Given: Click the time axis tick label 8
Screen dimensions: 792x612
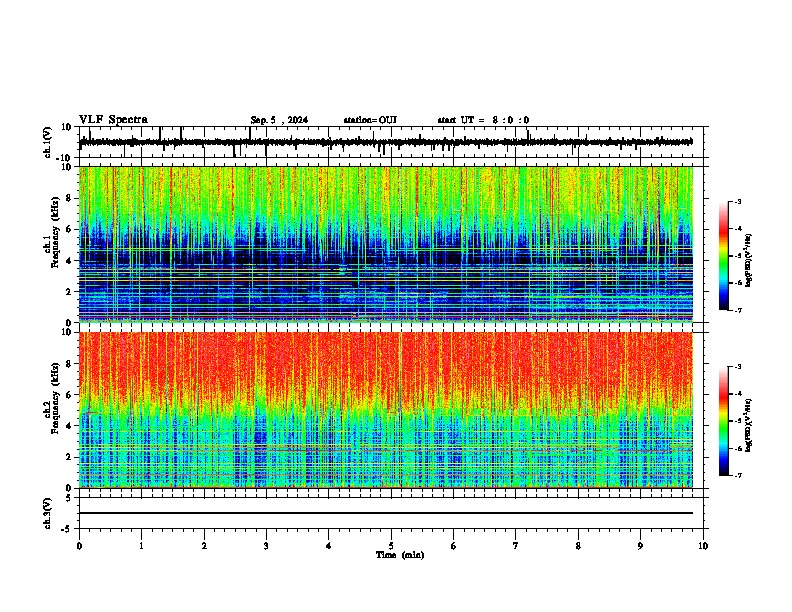Looking at the screenshot, I should click(x=578, y=546).
